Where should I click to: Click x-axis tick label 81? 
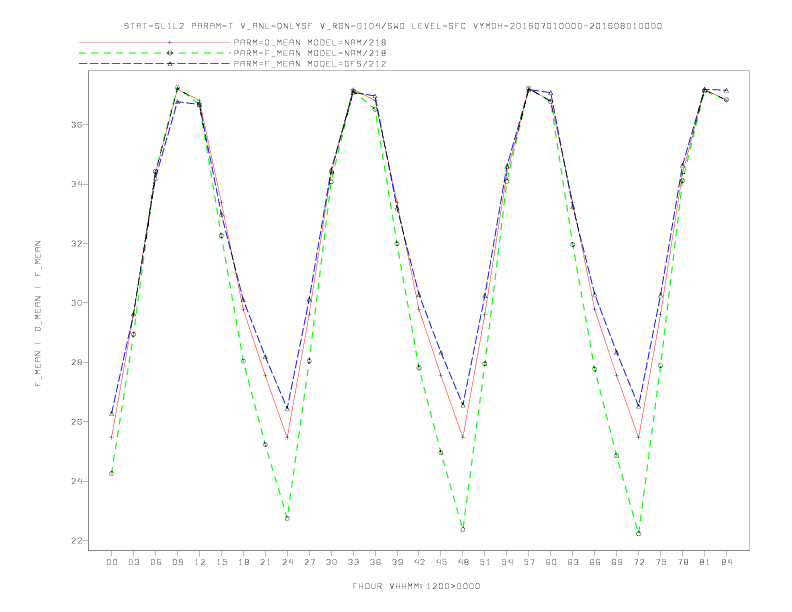coord(705,562)
